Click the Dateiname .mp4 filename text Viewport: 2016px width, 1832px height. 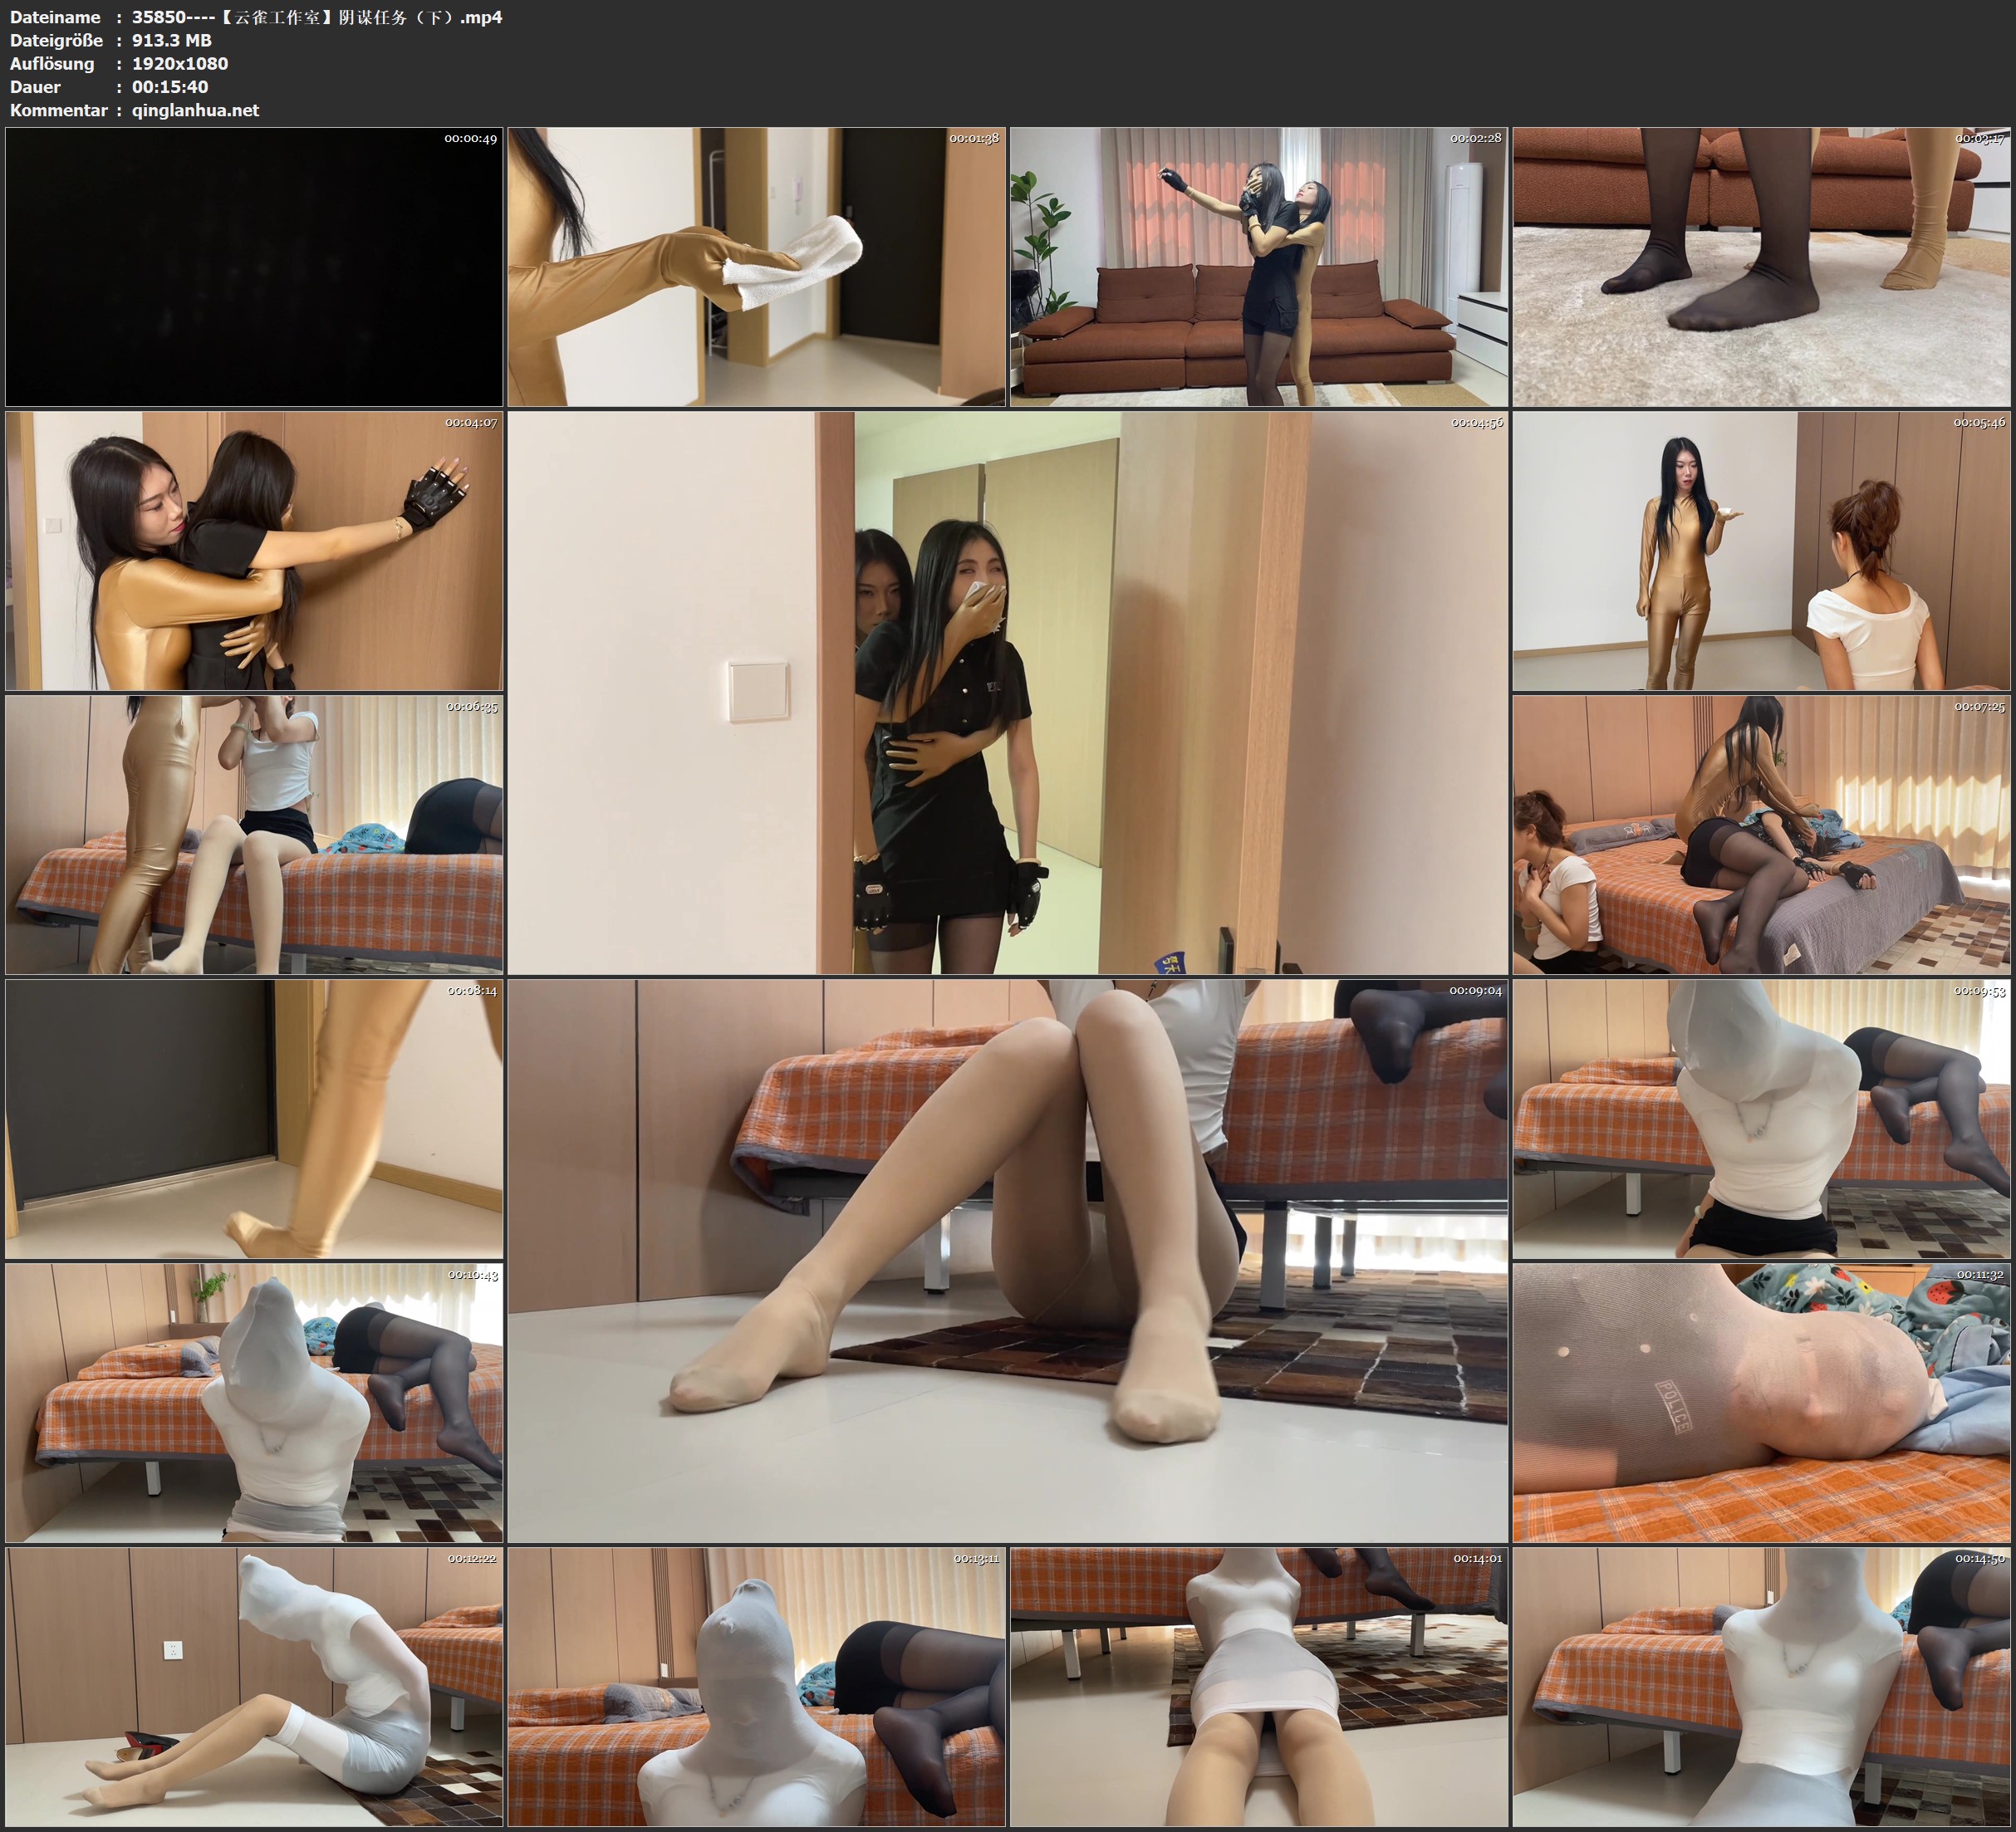(316, 17)
